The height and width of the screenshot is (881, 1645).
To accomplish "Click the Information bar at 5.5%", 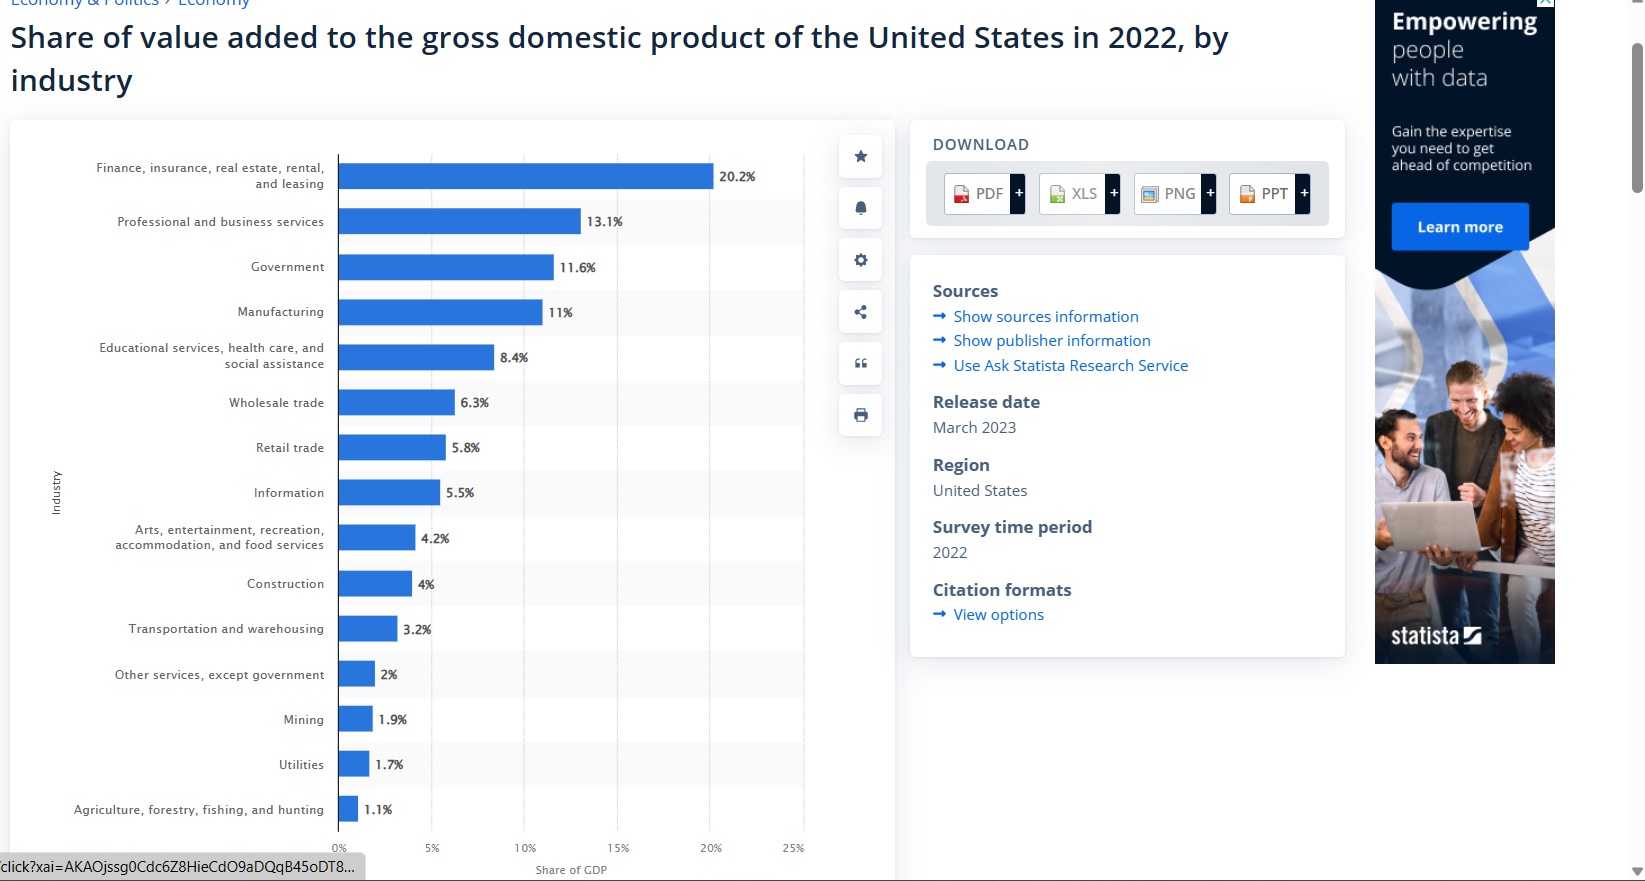I will (x=390, y=492).
